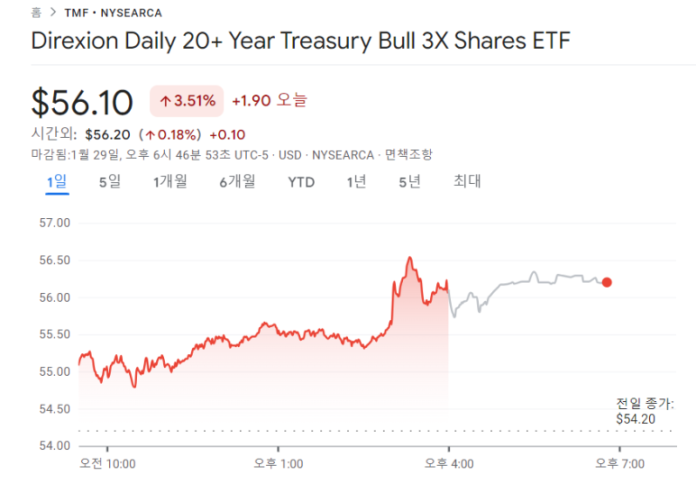The width and height of the screenshot is (696, 484).
Task: Click the up arrow beside 0.18%
Action: pos(149,135)
